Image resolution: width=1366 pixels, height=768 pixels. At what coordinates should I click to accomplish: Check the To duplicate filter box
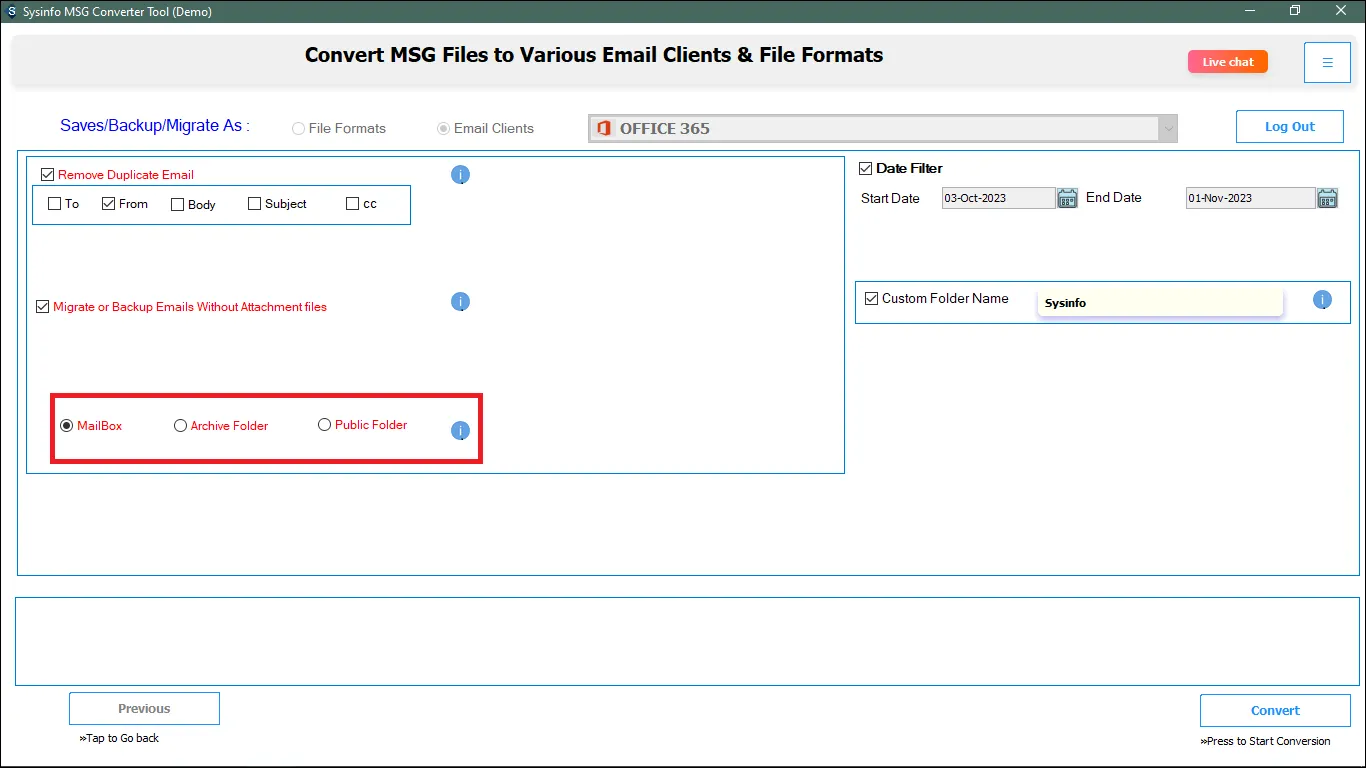[x=55, y=204]
